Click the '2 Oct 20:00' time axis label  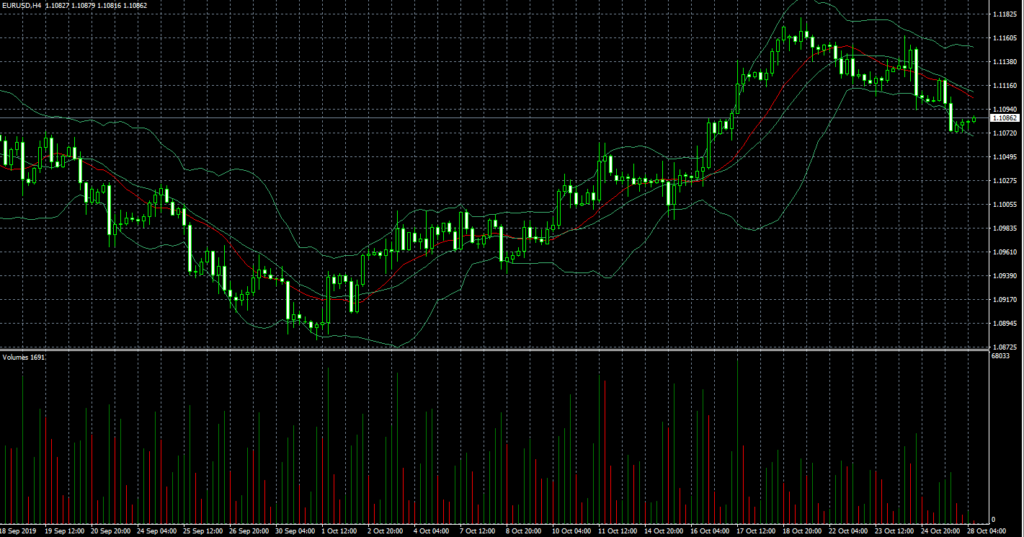(387, 531)
